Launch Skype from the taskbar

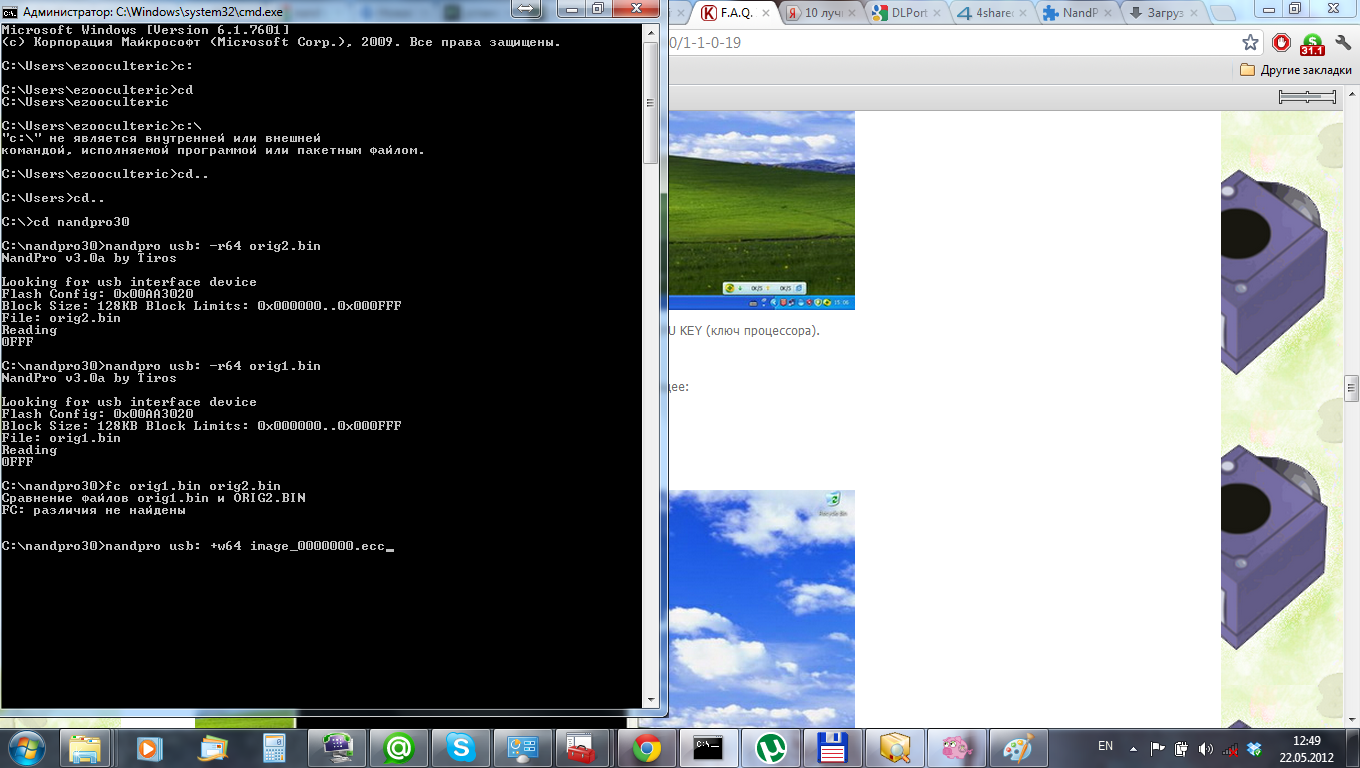point(460,747)
